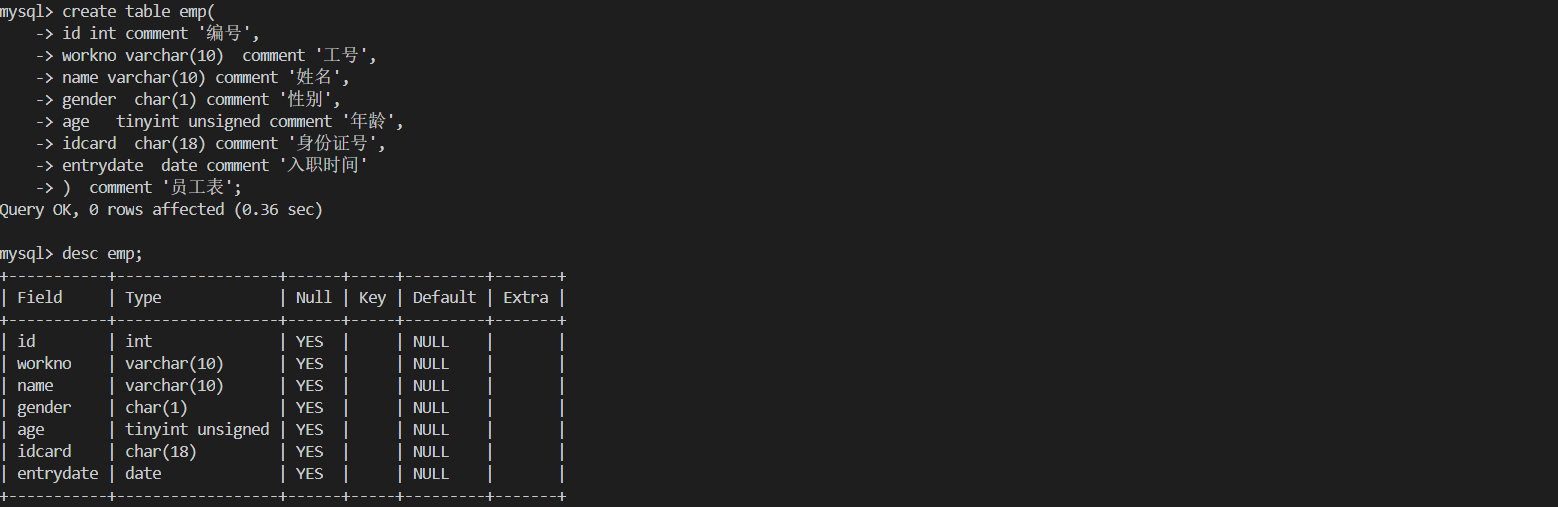Click the 'Default' column header
This screenshot has width=1558, height=507.
coord(444,297)
